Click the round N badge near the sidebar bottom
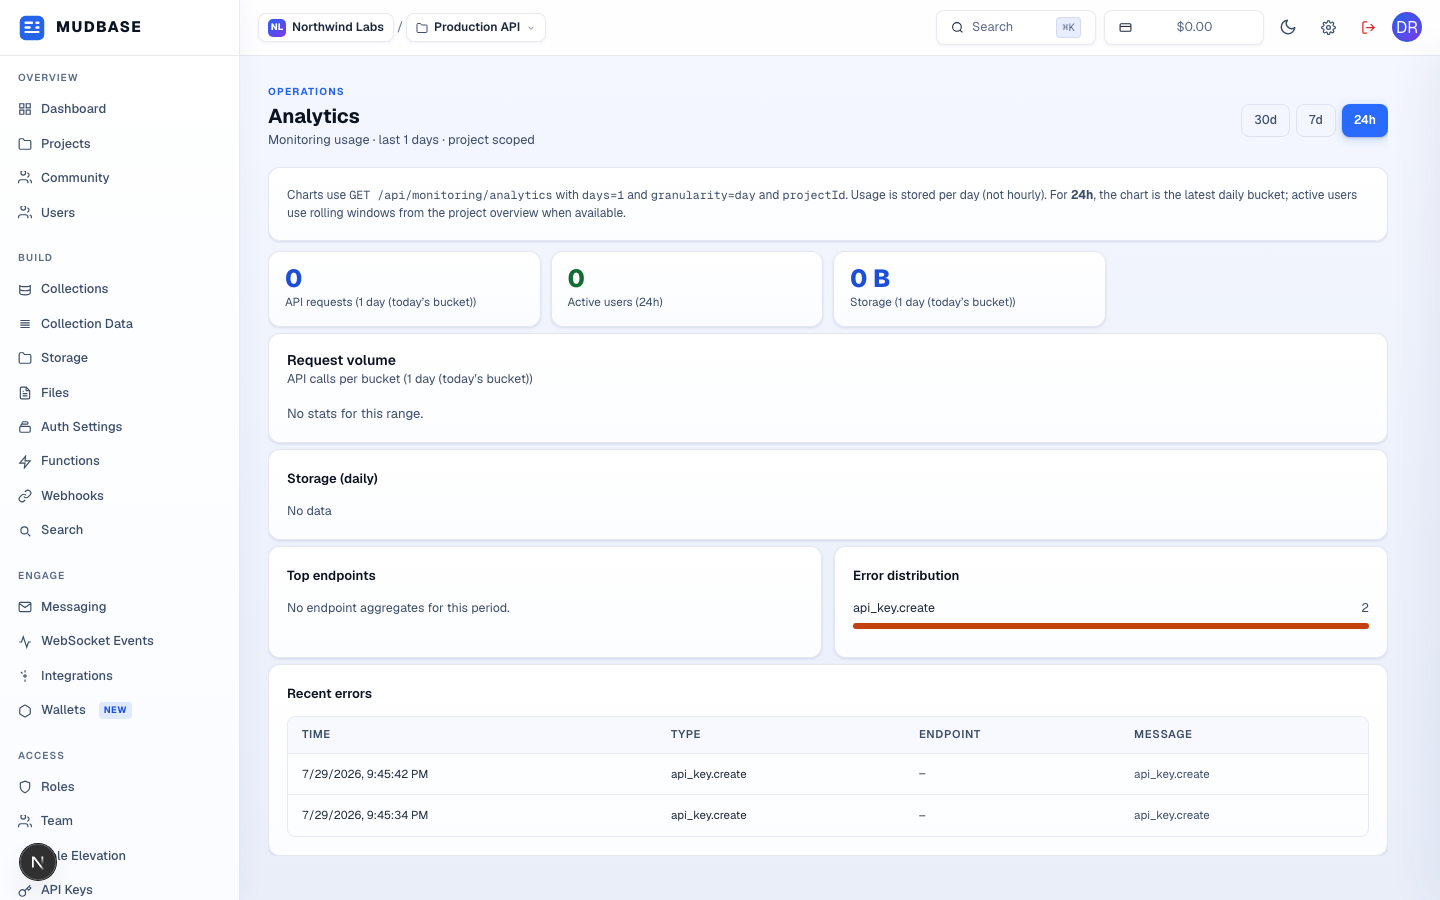 [38, 861]
